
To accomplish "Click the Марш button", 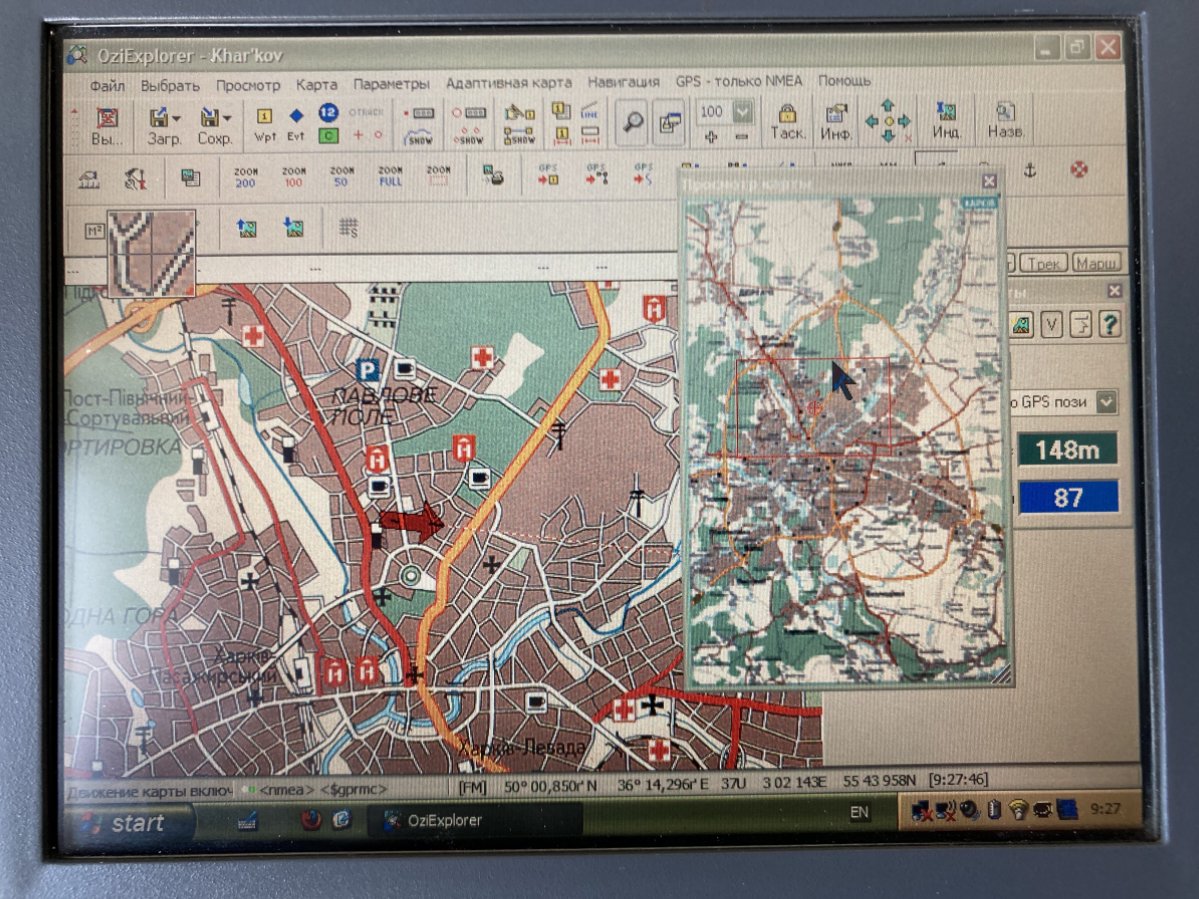I will pyautogui.click(x=1096, y=263).
